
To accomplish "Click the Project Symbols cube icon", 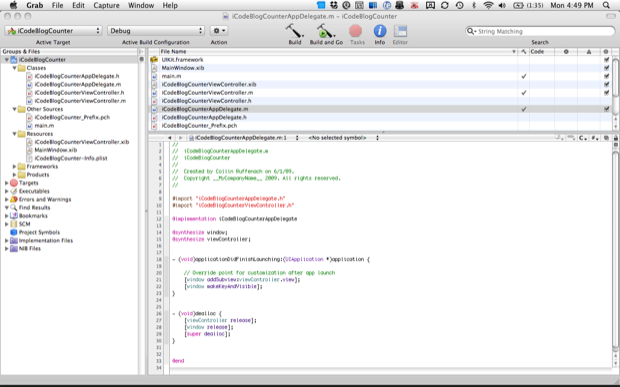I will click(x=14, y=232).
